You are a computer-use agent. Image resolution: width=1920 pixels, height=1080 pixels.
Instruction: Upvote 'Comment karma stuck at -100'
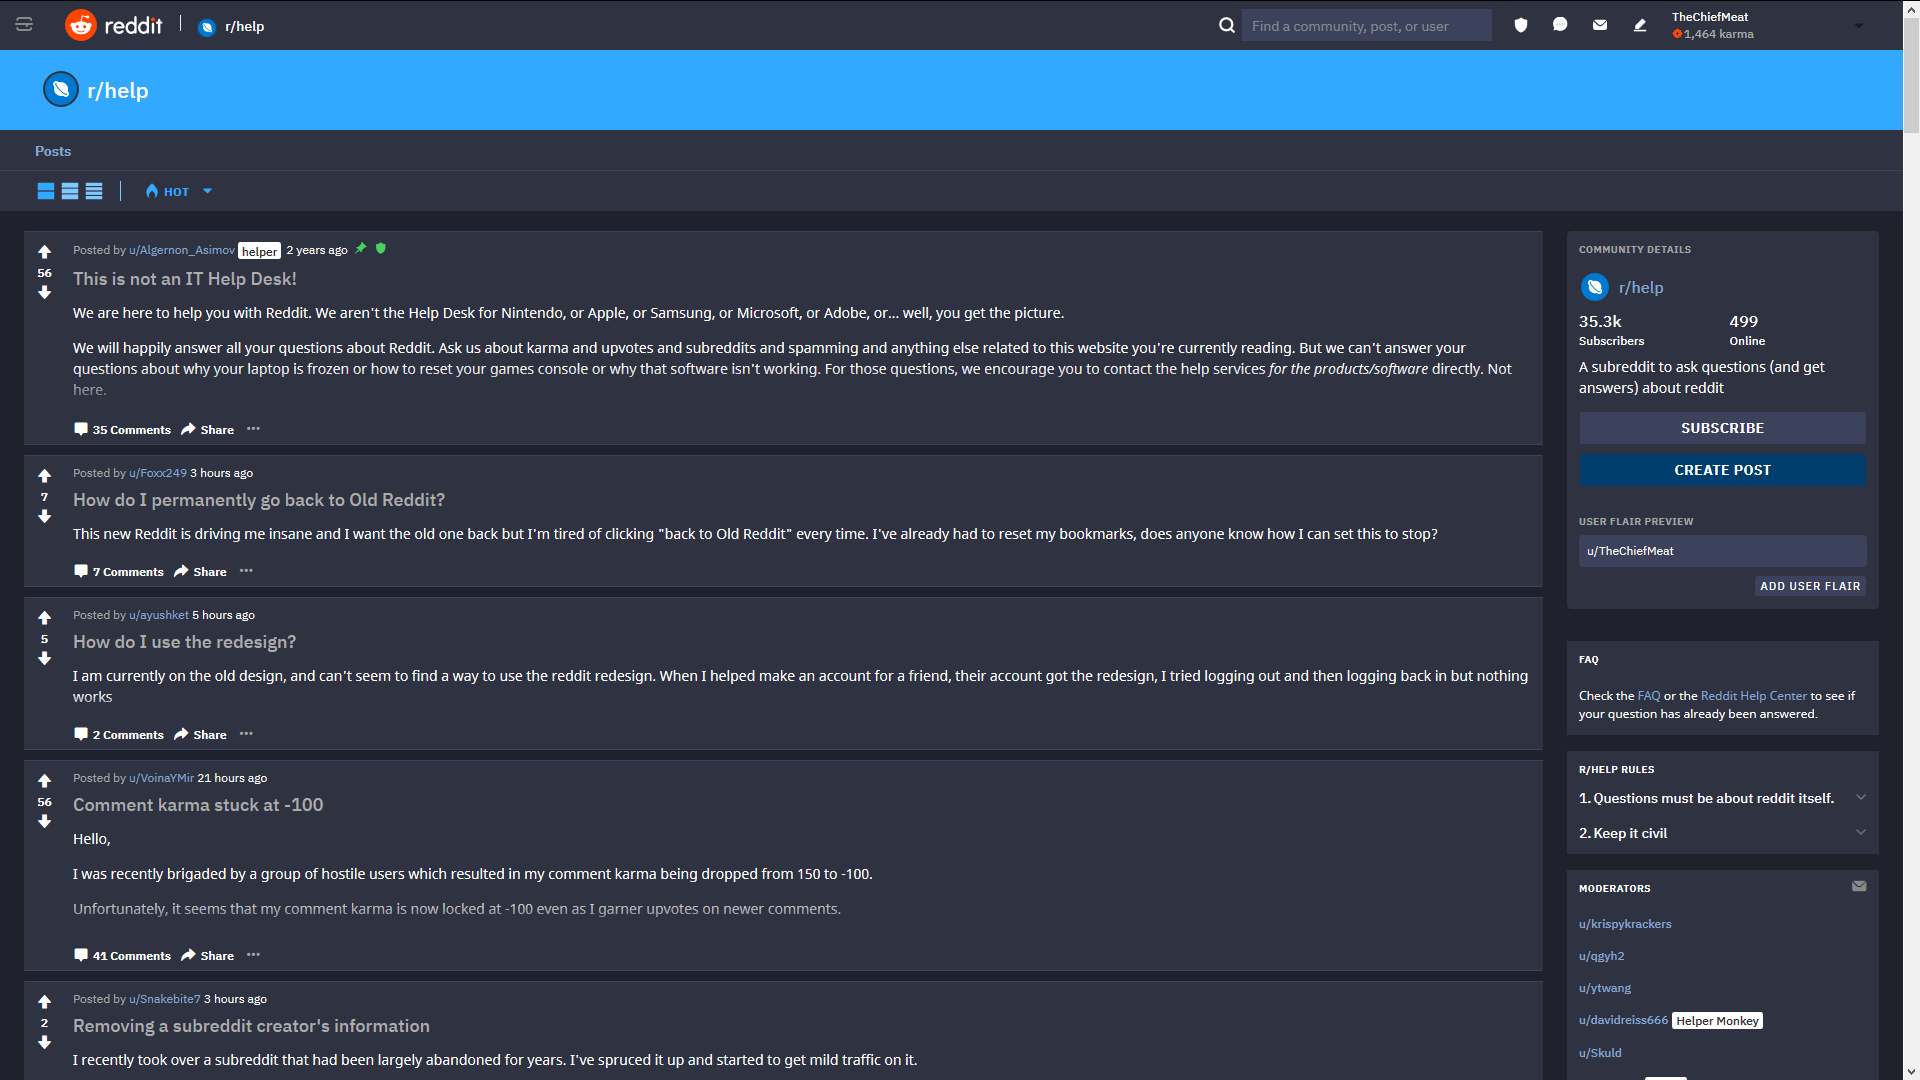pos(44,781)
